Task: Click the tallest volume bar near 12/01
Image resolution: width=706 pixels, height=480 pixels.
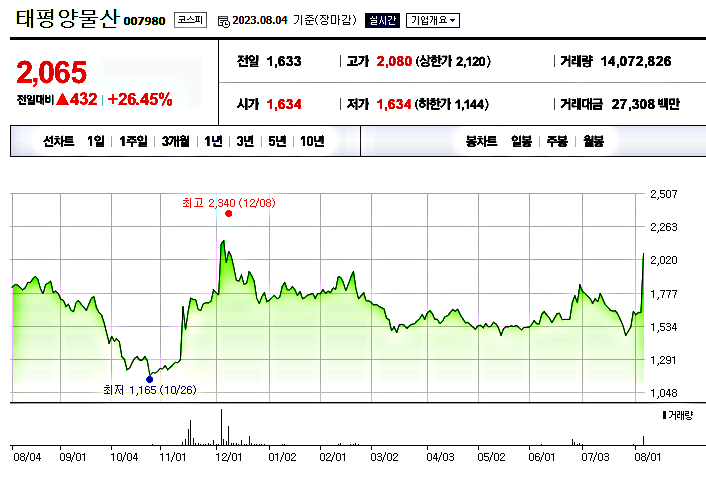Action: [x=222, y=427]
